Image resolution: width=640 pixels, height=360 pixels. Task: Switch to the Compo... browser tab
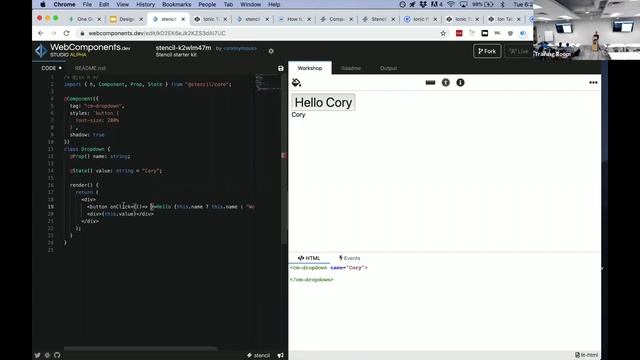(x=336, y=19)
